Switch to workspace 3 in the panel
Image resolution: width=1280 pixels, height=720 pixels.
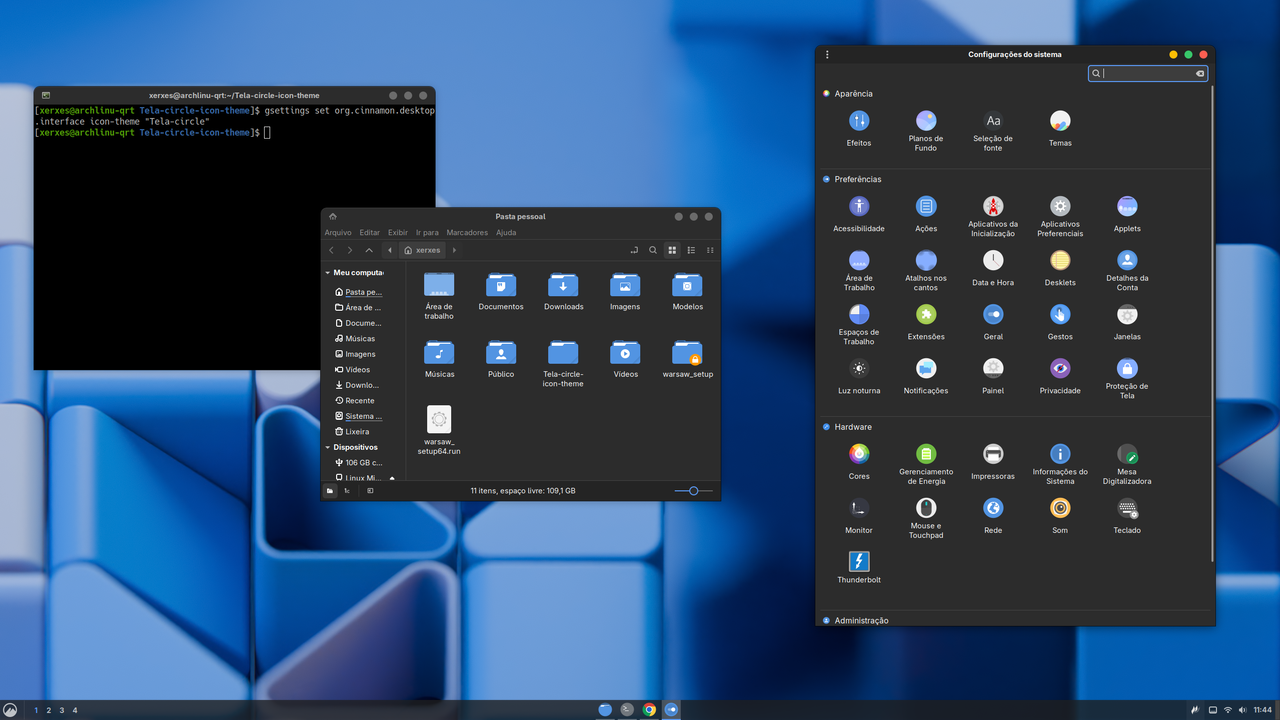pos(62,710)
